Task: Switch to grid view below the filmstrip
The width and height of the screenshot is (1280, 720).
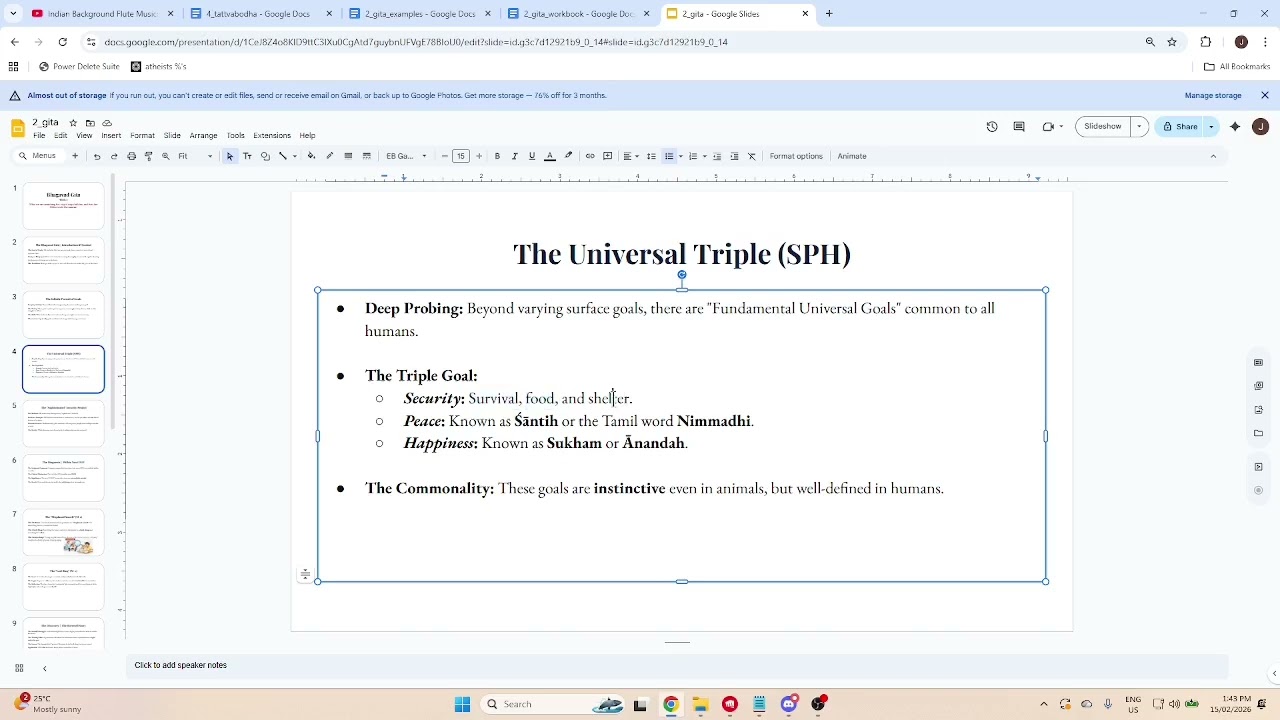Action: (x=19, y=668)
